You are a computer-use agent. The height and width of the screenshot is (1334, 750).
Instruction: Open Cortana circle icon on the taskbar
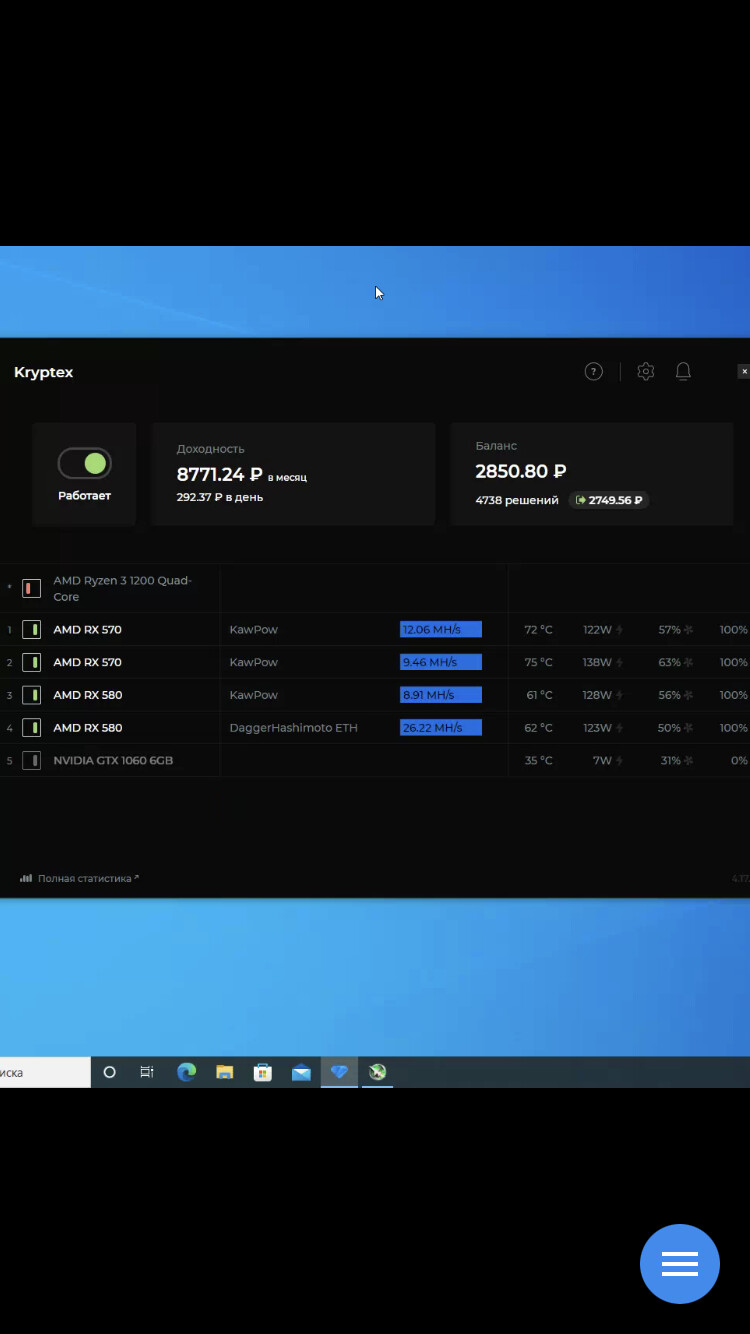pos(110,1072)
